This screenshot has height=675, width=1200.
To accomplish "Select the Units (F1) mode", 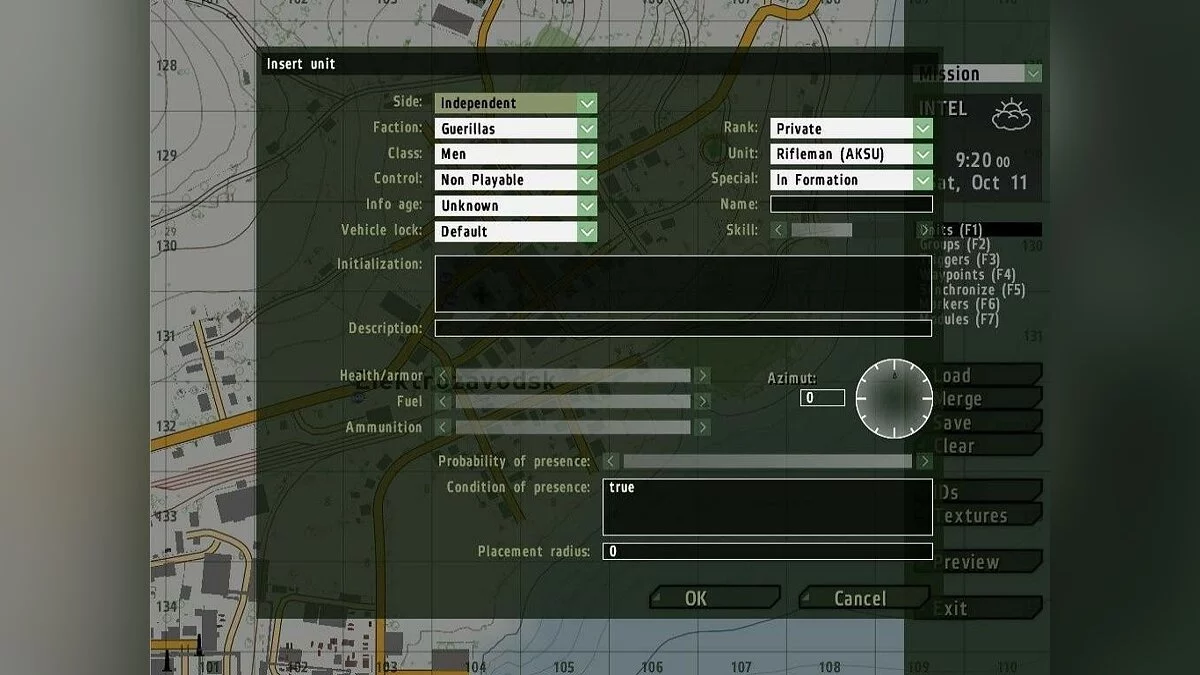I will (978, 230).
